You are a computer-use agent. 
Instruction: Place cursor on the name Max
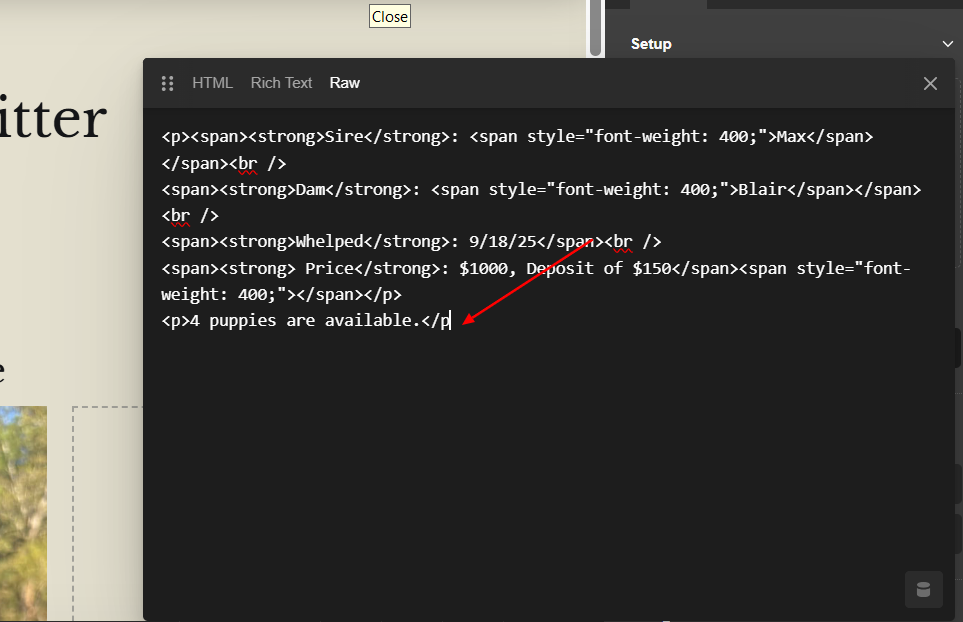point(790,137)
